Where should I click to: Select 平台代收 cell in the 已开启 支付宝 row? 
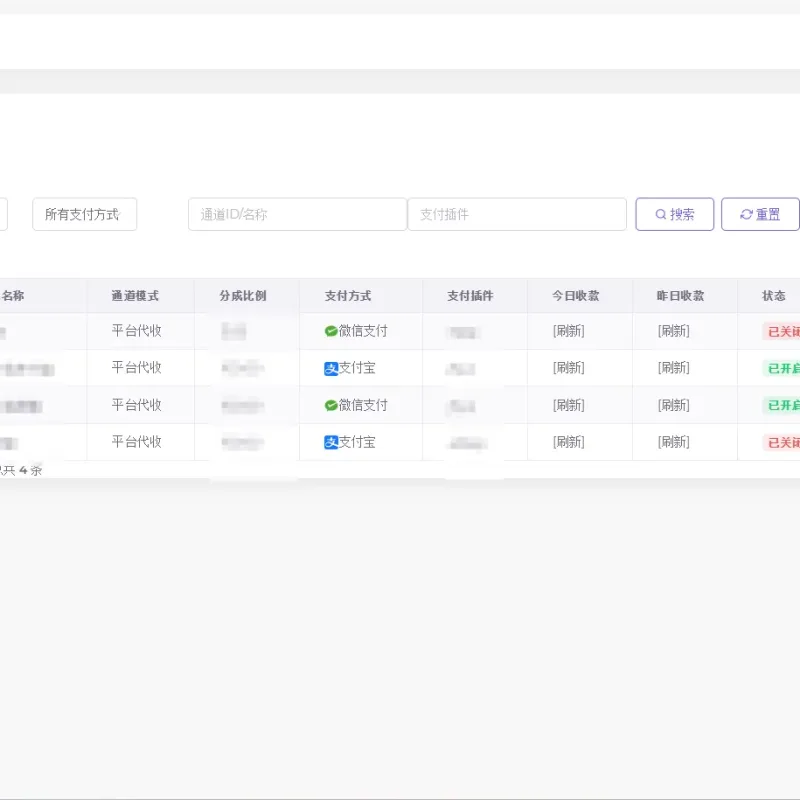[137, 368]
